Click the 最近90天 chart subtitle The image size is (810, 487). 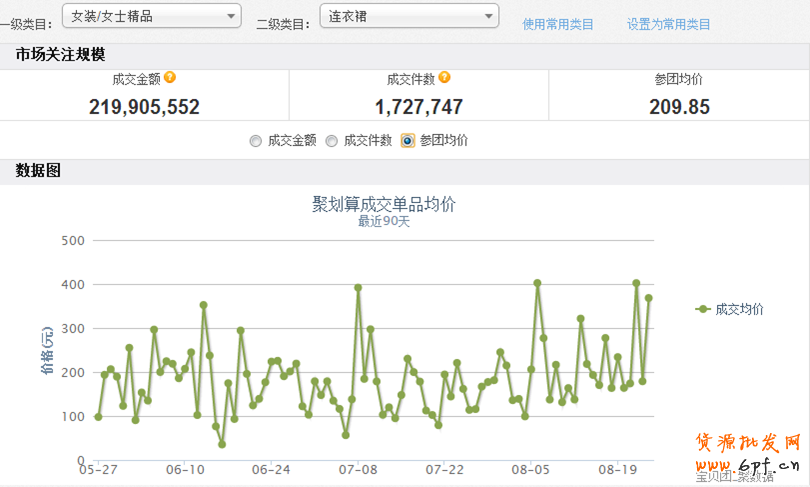384,222
